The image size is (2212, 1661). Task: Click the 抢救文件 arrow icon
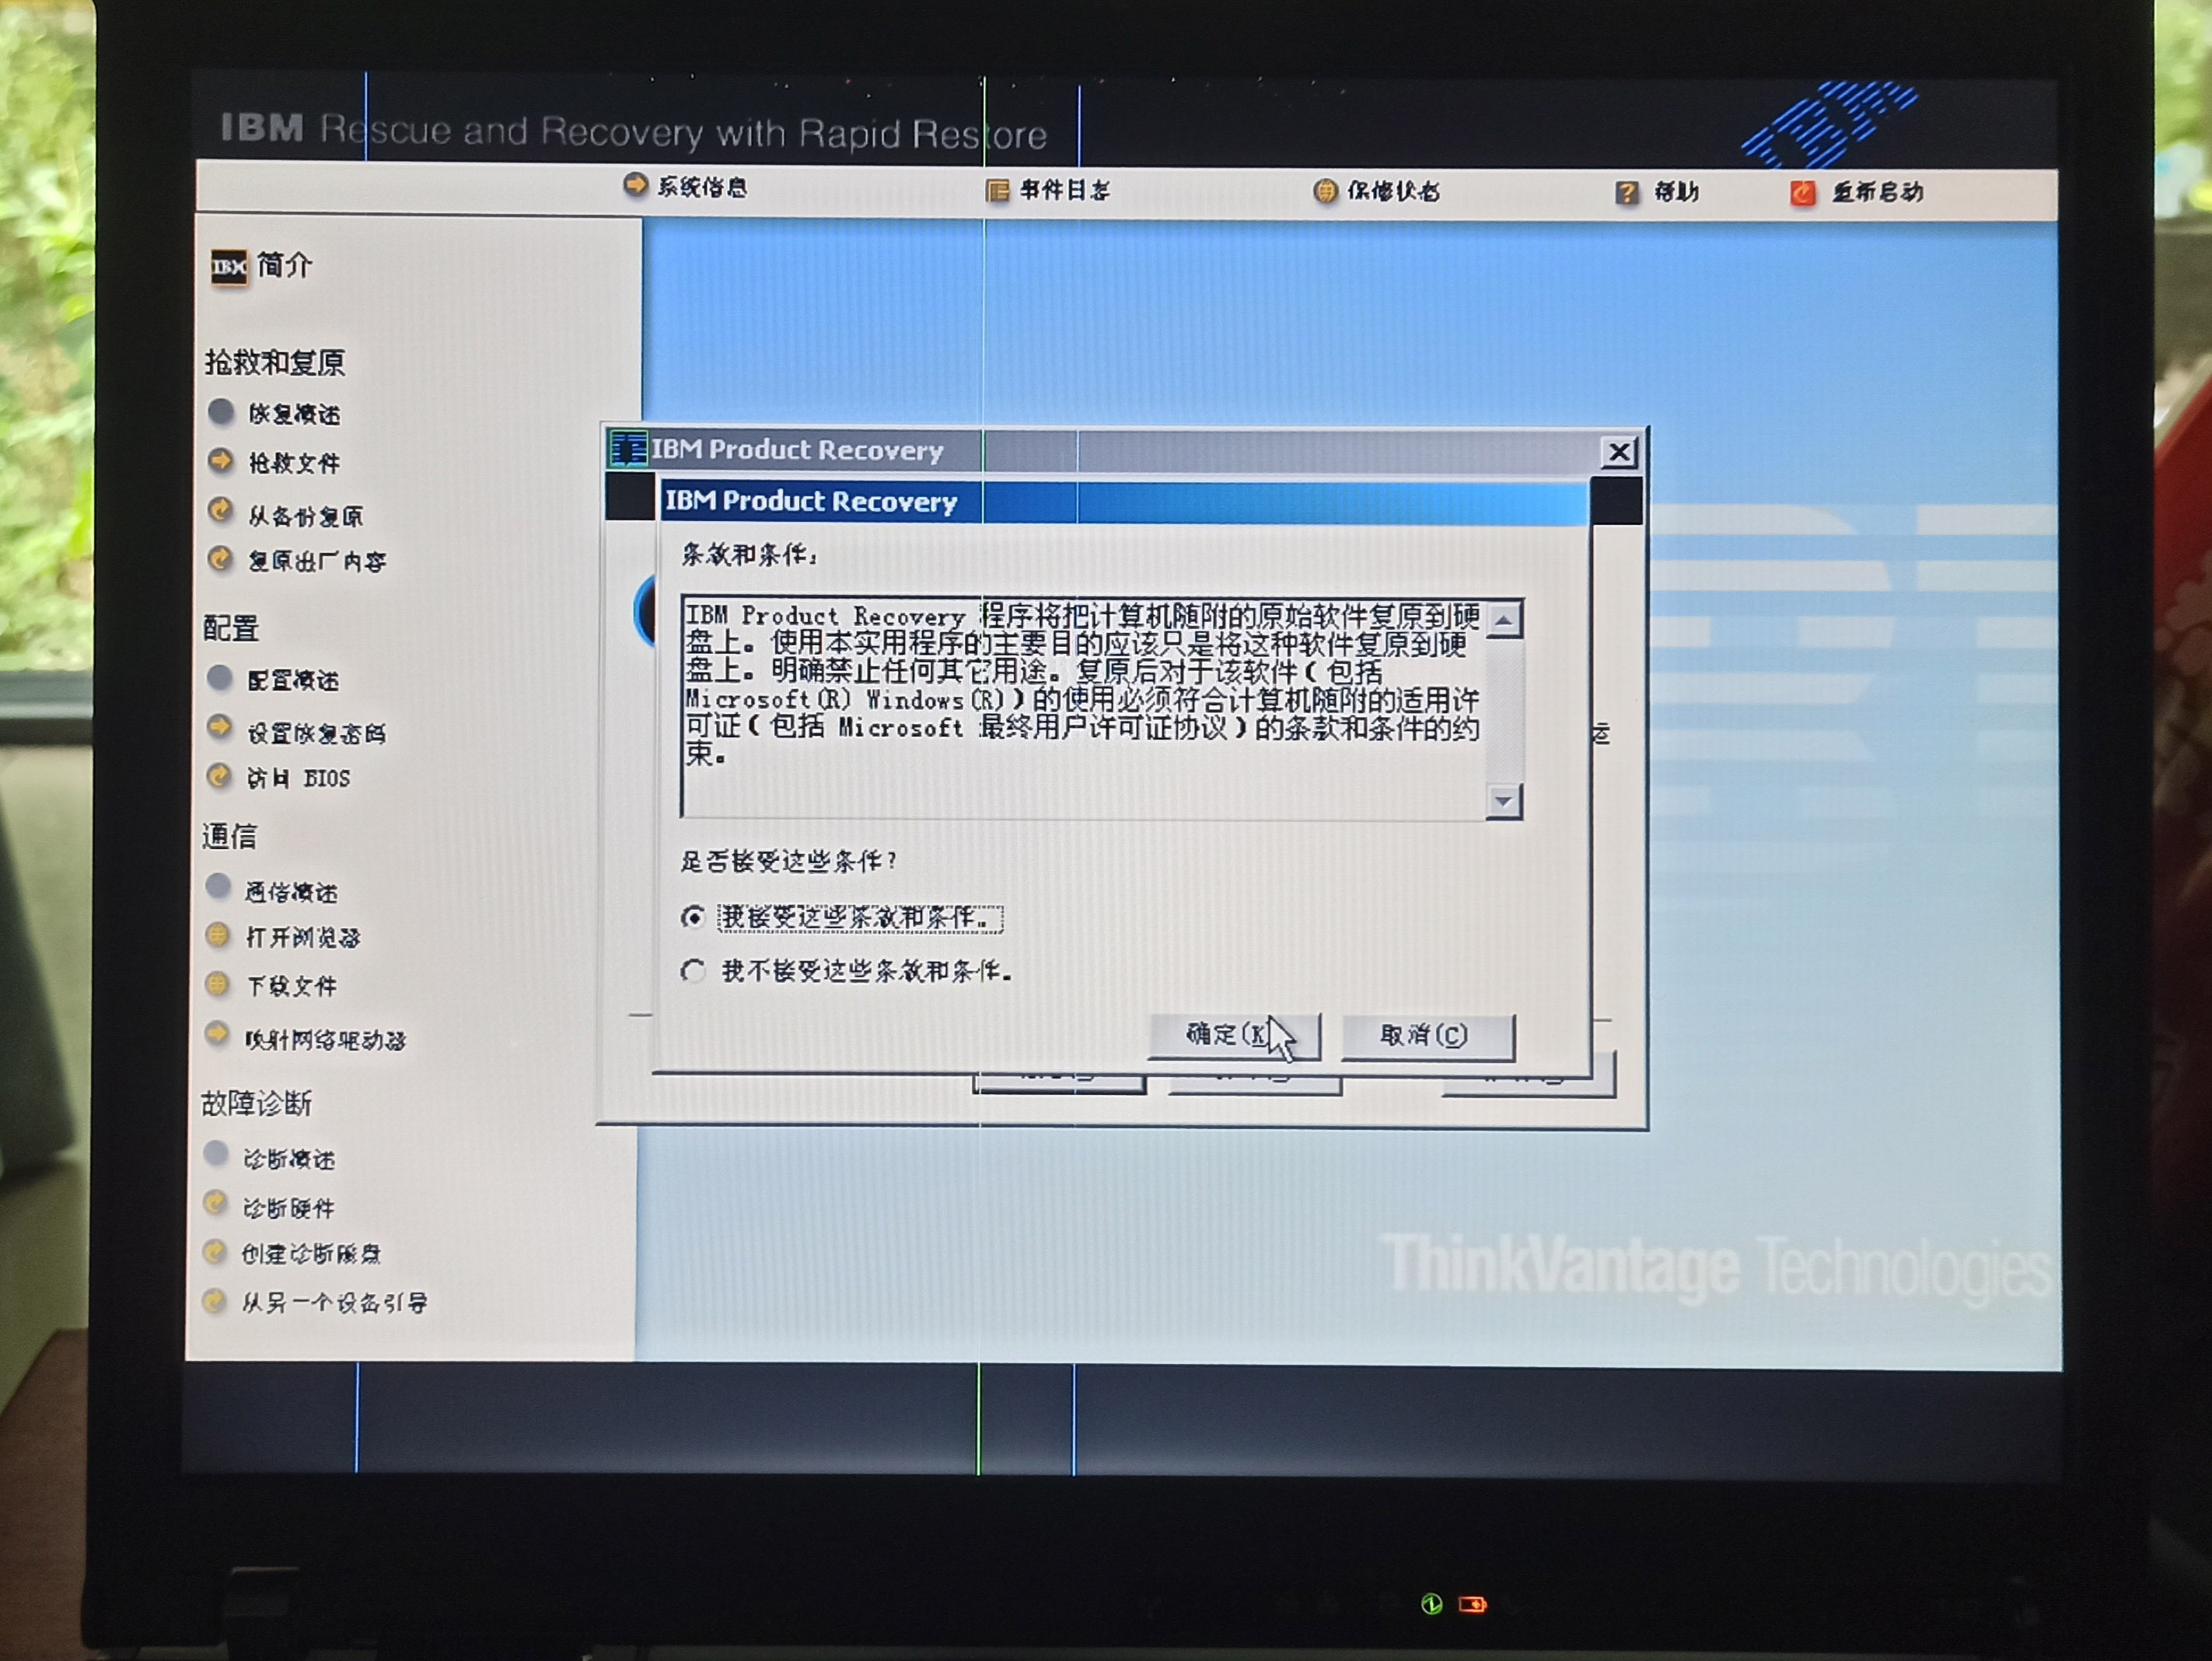[220, 460]
